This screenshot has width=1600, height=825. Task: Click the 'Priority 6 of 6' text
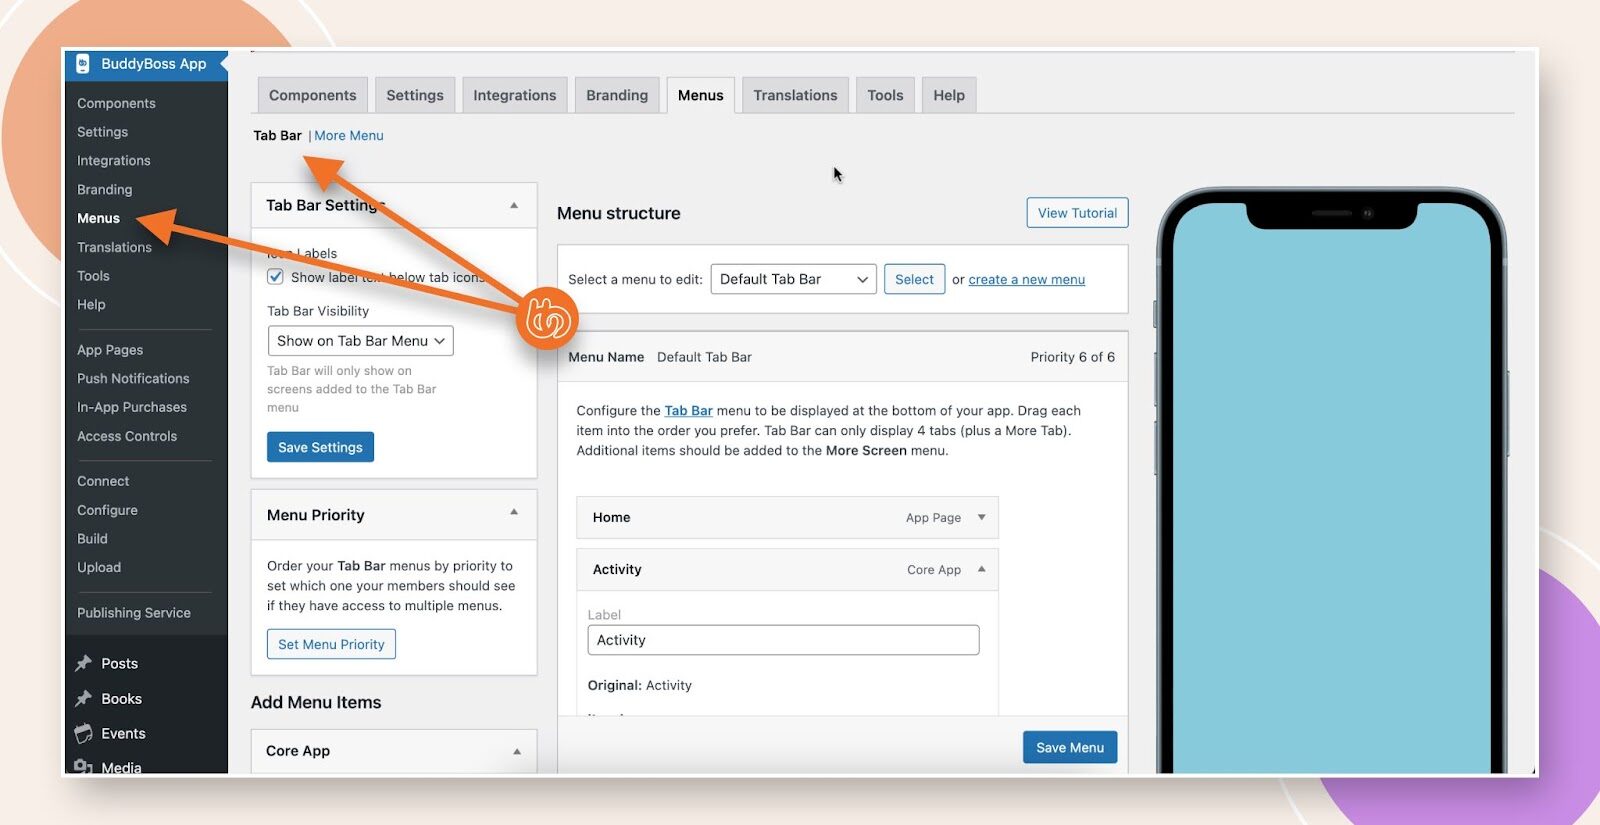[x=1072, y=357]
